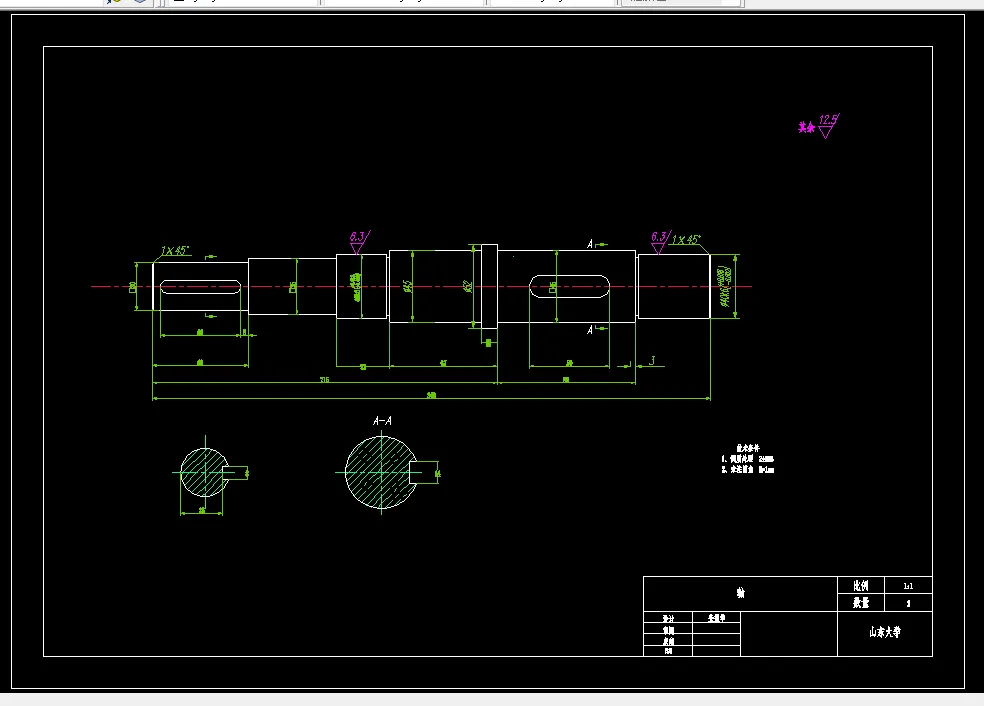Select the left keyway slot outline
The width and height of the screenshot is (984, 706).
click(201, 287)
